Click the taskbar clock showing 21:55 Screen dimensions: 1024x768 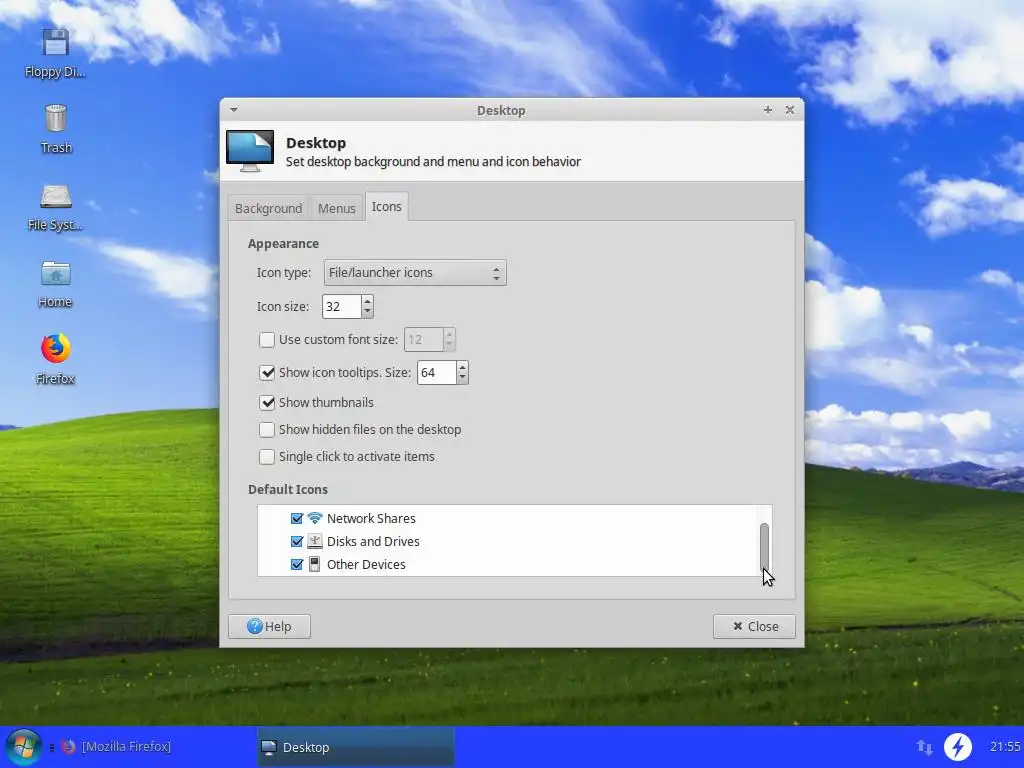point(1006,746)
